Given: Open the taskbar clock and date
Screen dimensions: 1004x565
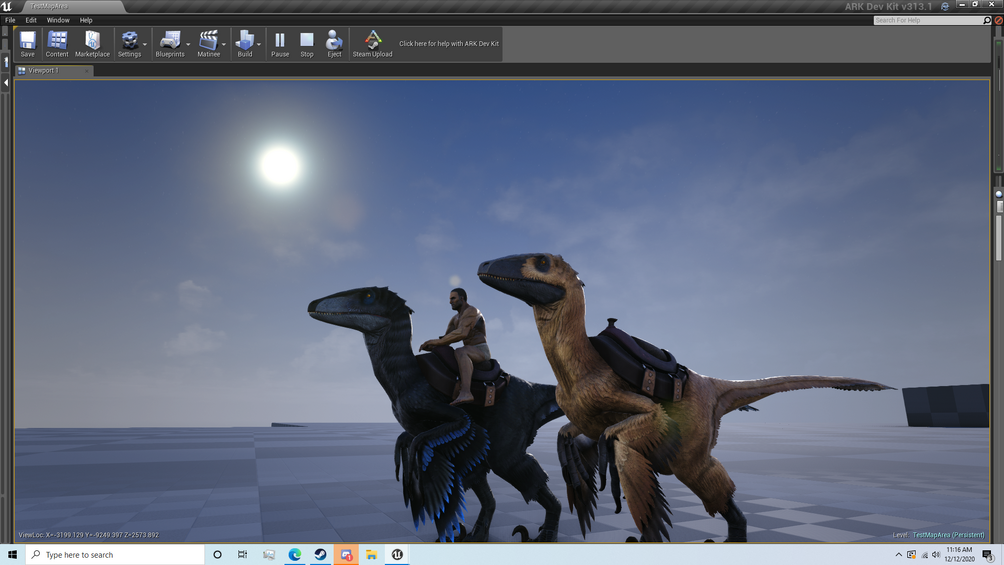Looking at the screenshot, I should 959,555.
